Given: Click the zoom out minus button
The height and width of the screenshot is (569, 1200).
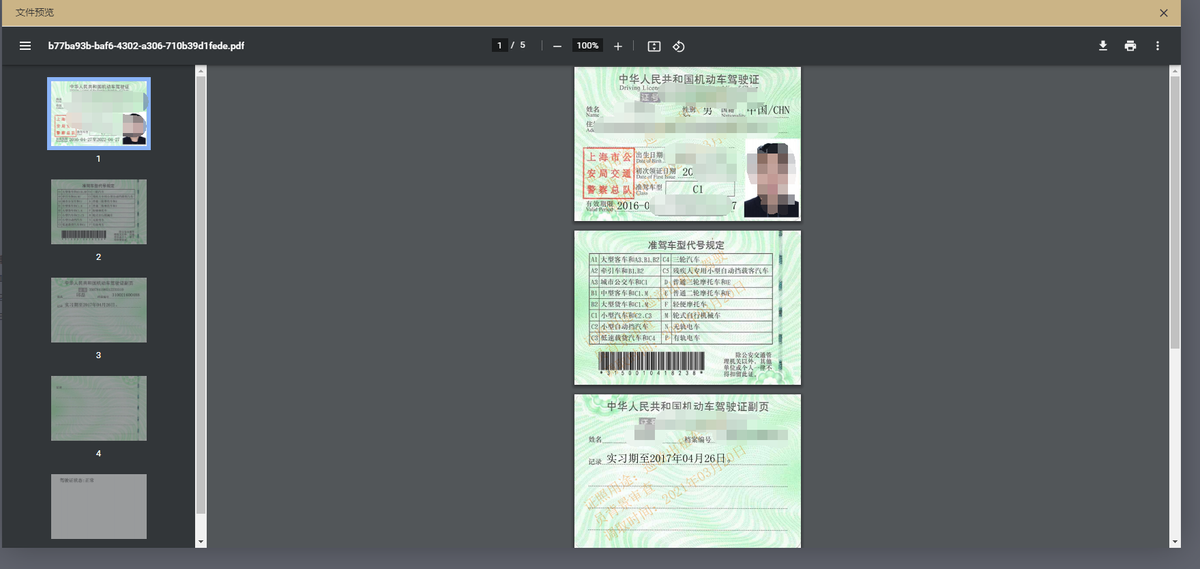Looking at the screenshot, I should (557, 46).
